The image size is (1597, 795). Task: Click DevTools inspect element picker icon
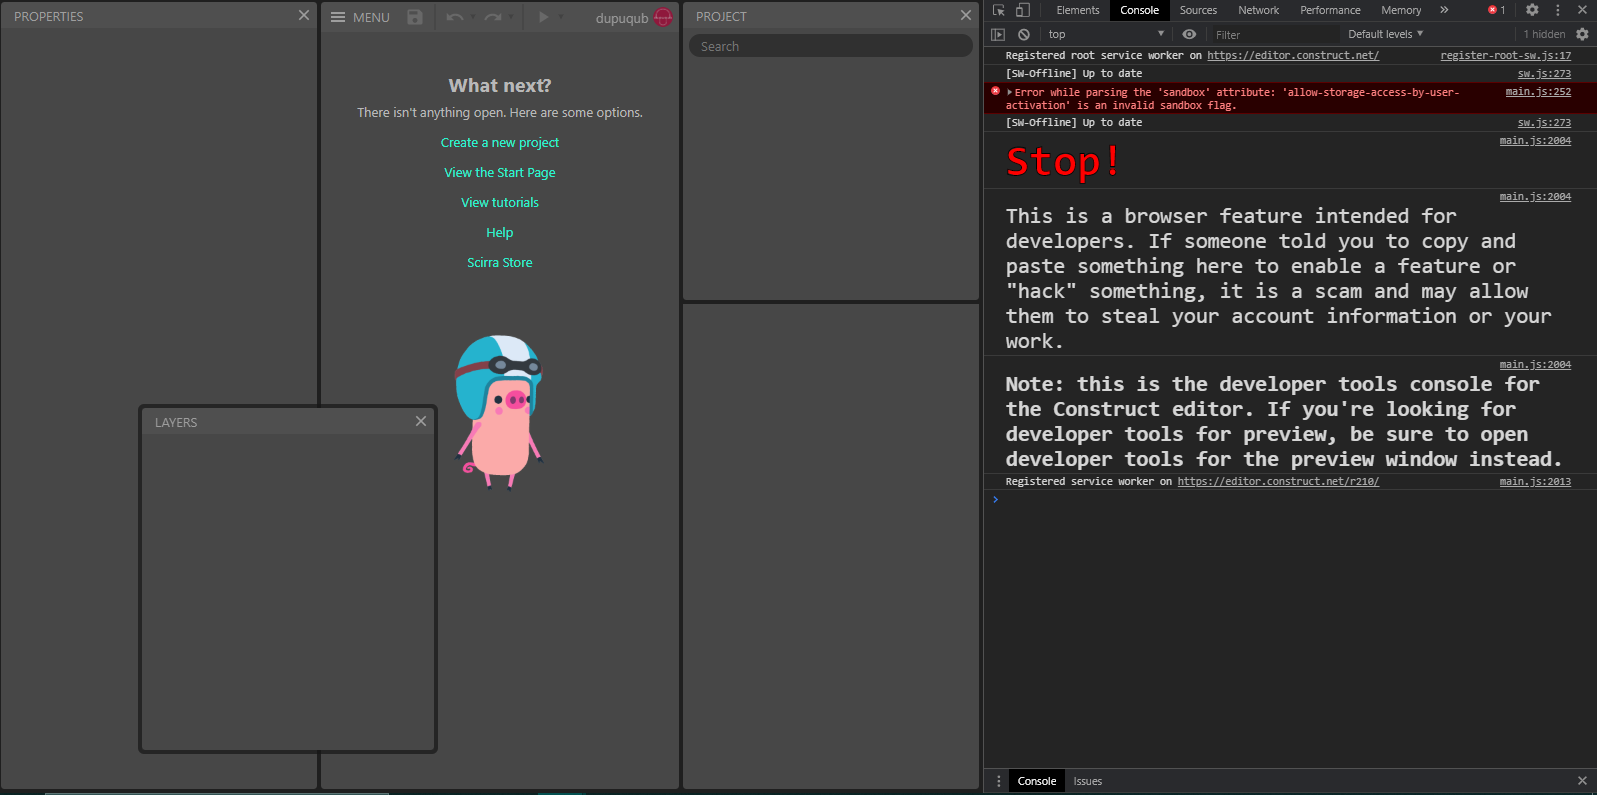998,10
